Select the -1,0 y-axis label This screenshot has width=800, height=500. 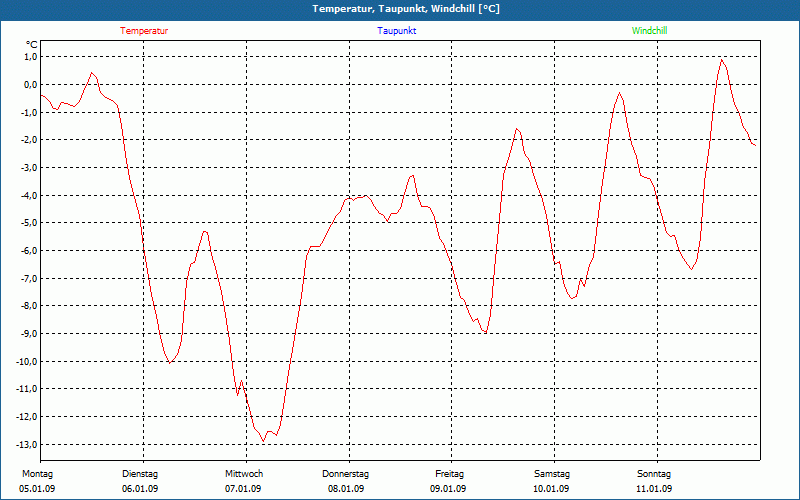(x=29, y=112)
